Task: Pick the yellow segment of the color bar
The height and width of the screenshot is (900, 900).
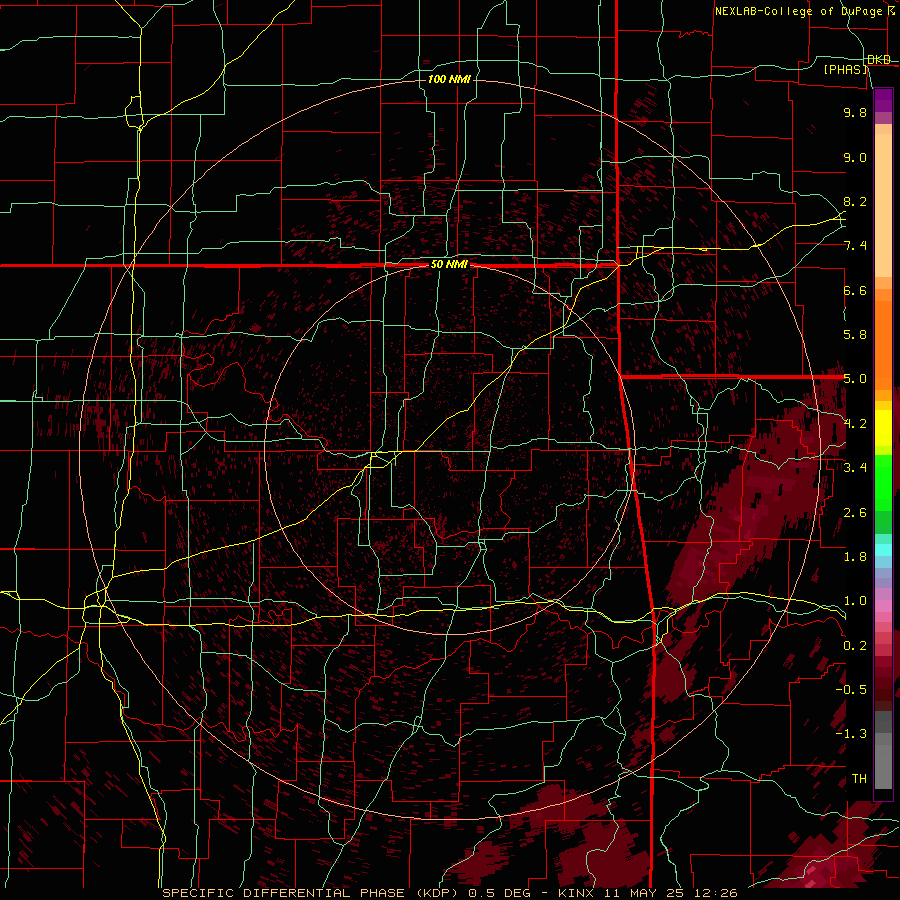Action: pyautogui.click(x=883, y=428)
